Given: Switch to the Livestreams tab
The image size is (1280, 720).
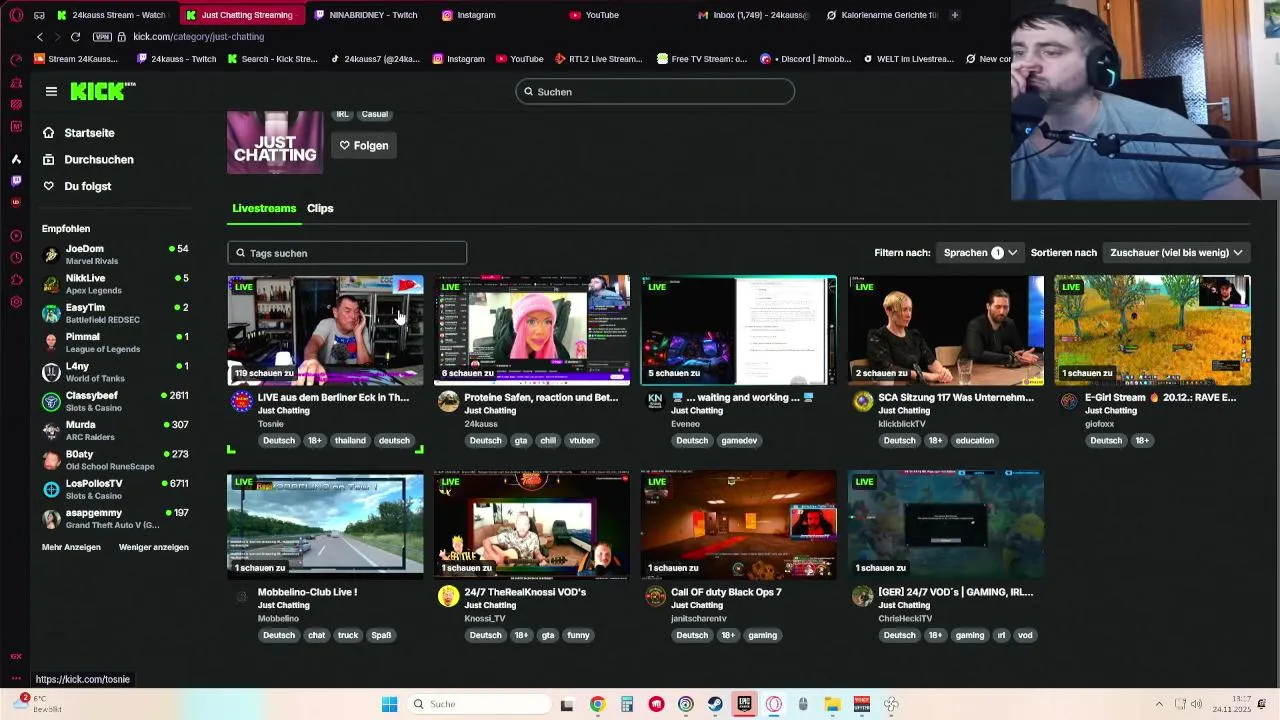Looking at the screenshot, I should point(264,208).
